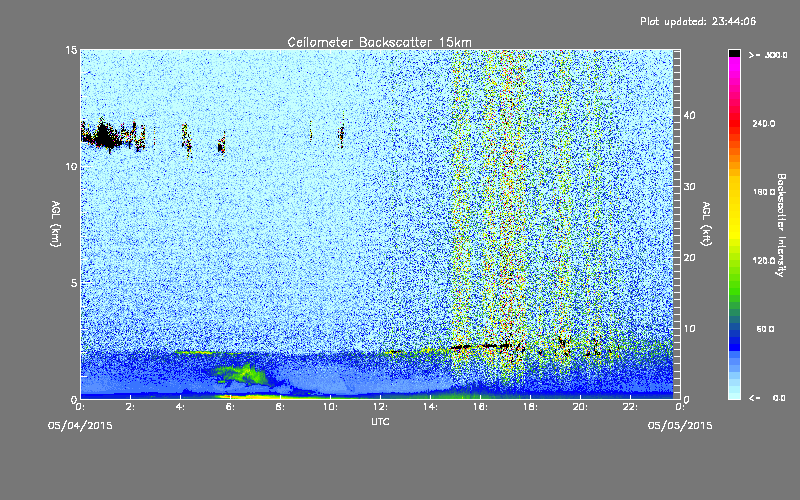Click the 30 tick label on kft axis
The height and width of the screenshot is (500, 800).
689,187
